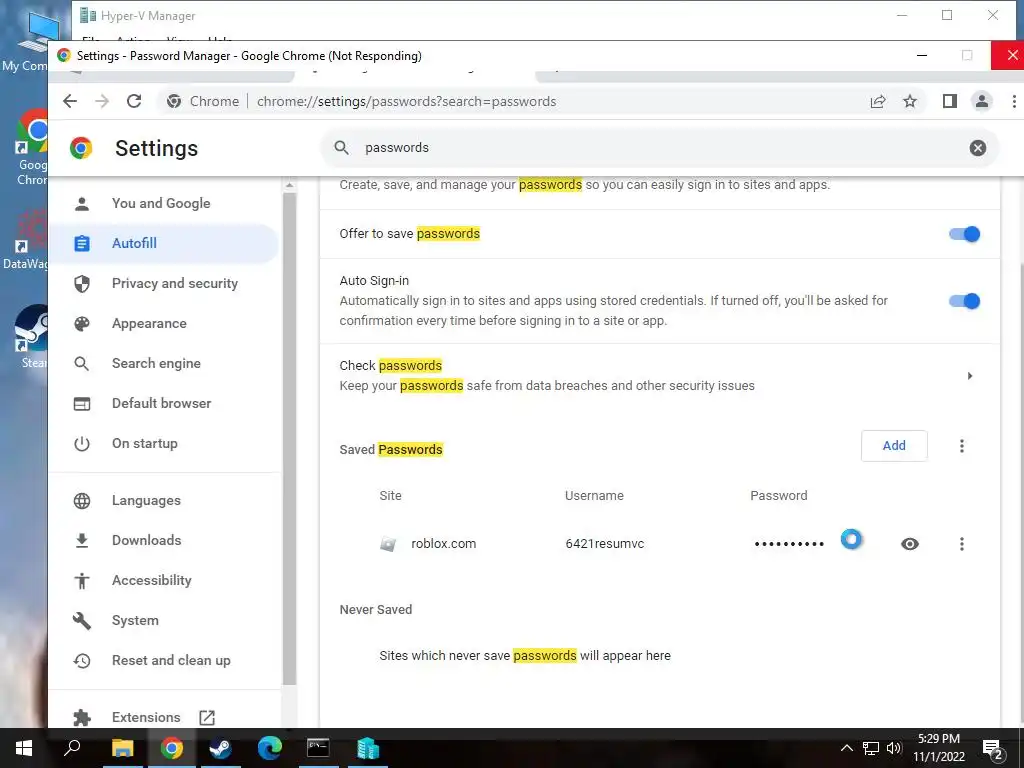Open Saved Passwords three-dot menu
Image resolution: width=1024 pixels, height=768 pixels.
[x=961, y=446]
